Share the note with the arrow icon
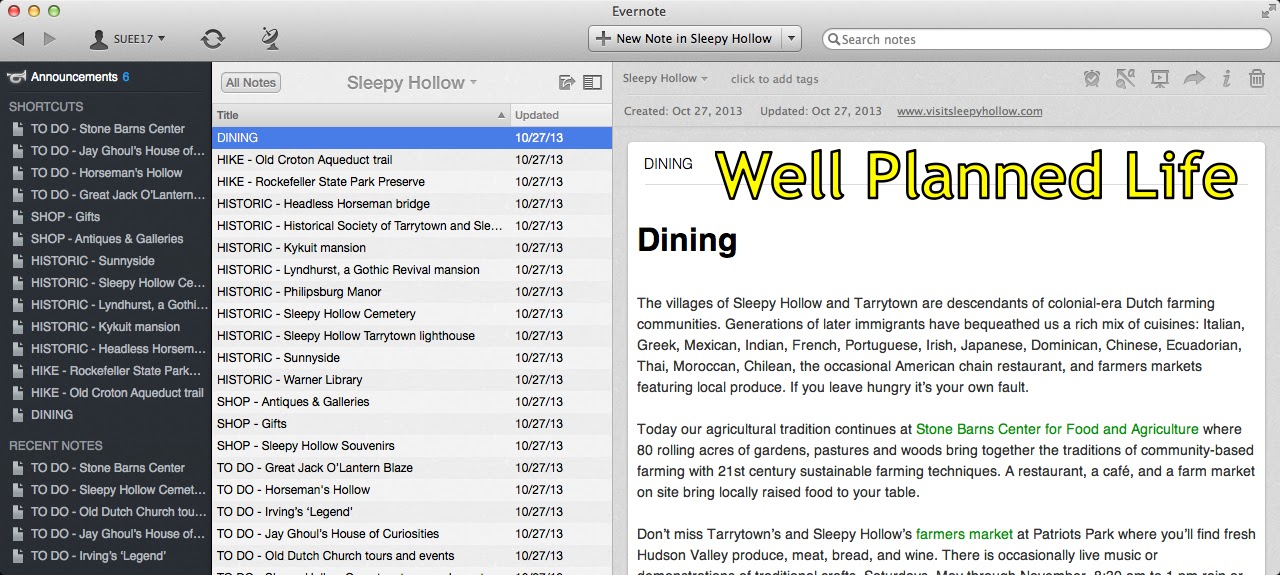Screen dimensions: 1280x575 [x=1194, y=78]
